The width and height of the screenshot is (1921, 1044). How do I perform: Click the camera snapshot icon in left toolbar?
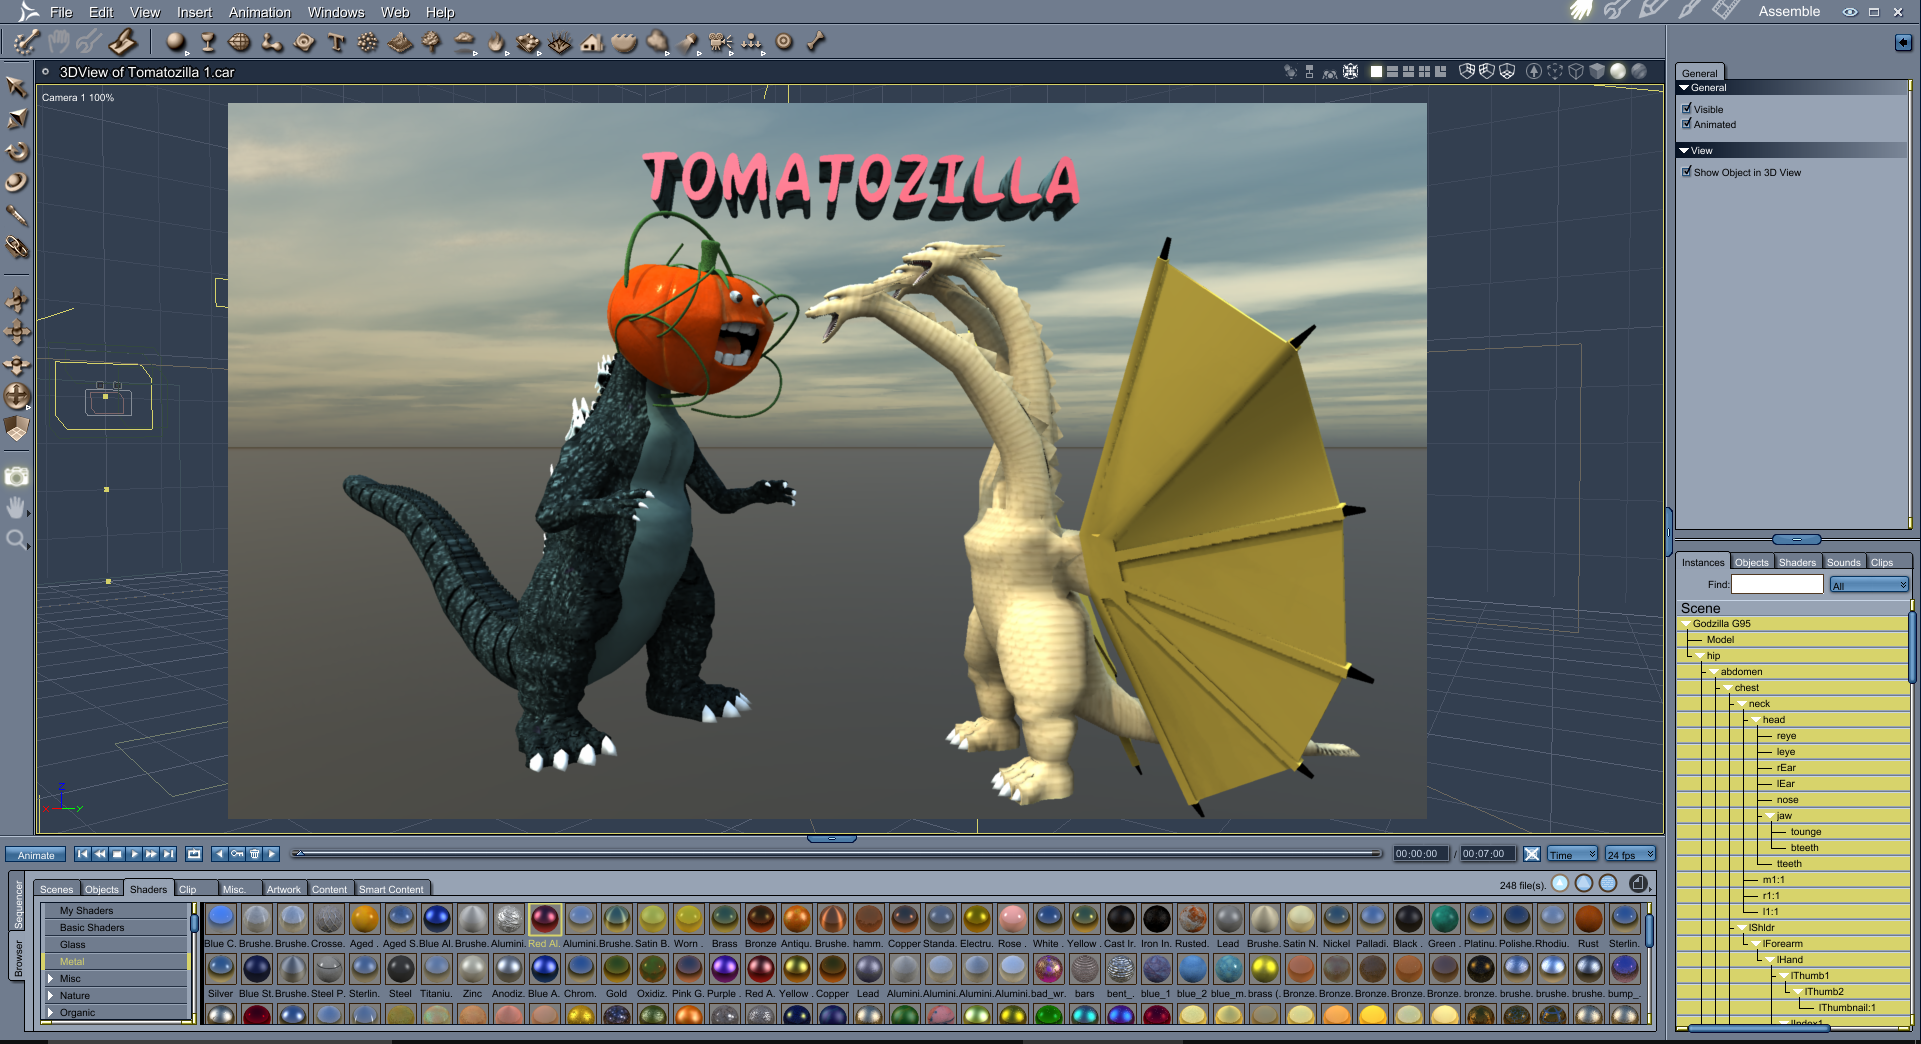coord(17,477)
